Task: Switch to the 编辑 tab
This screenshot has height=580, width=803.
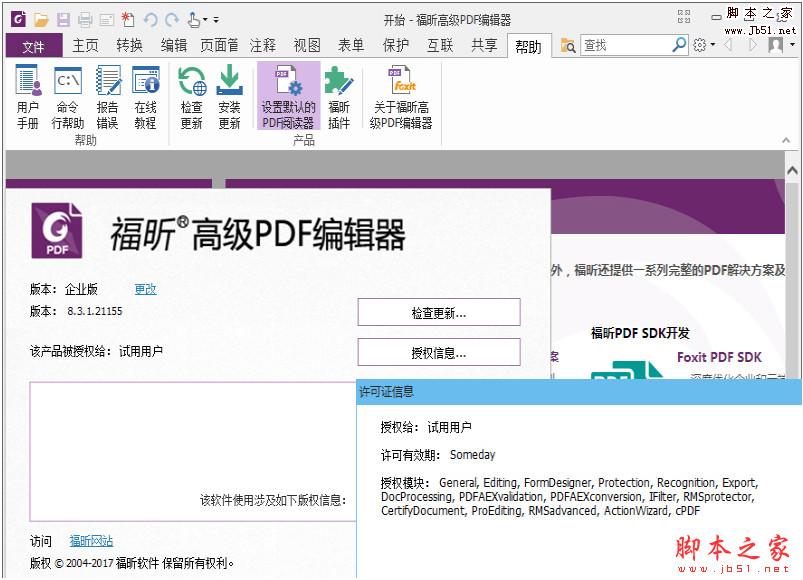Action: (x=174, y=46)
